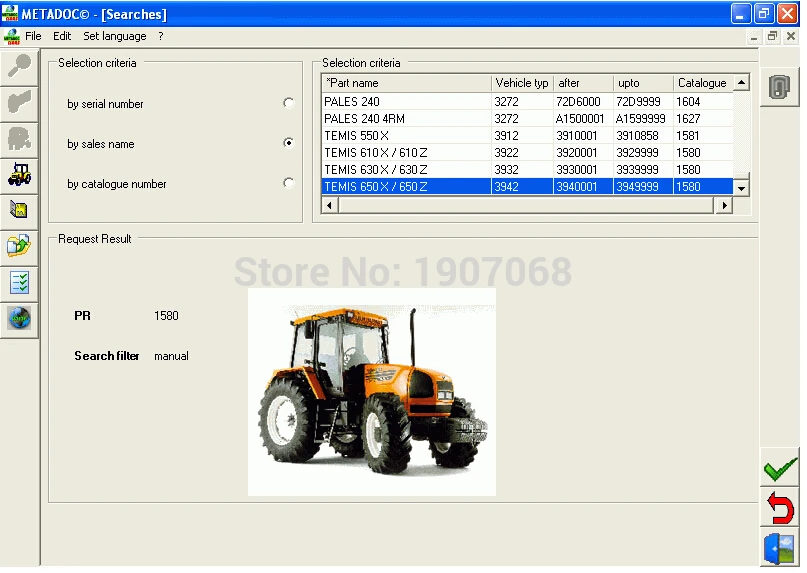The width and height of the screenshot is (807, 573).
Task: Open the globe icon in sidebar
Action: [19, 319]
